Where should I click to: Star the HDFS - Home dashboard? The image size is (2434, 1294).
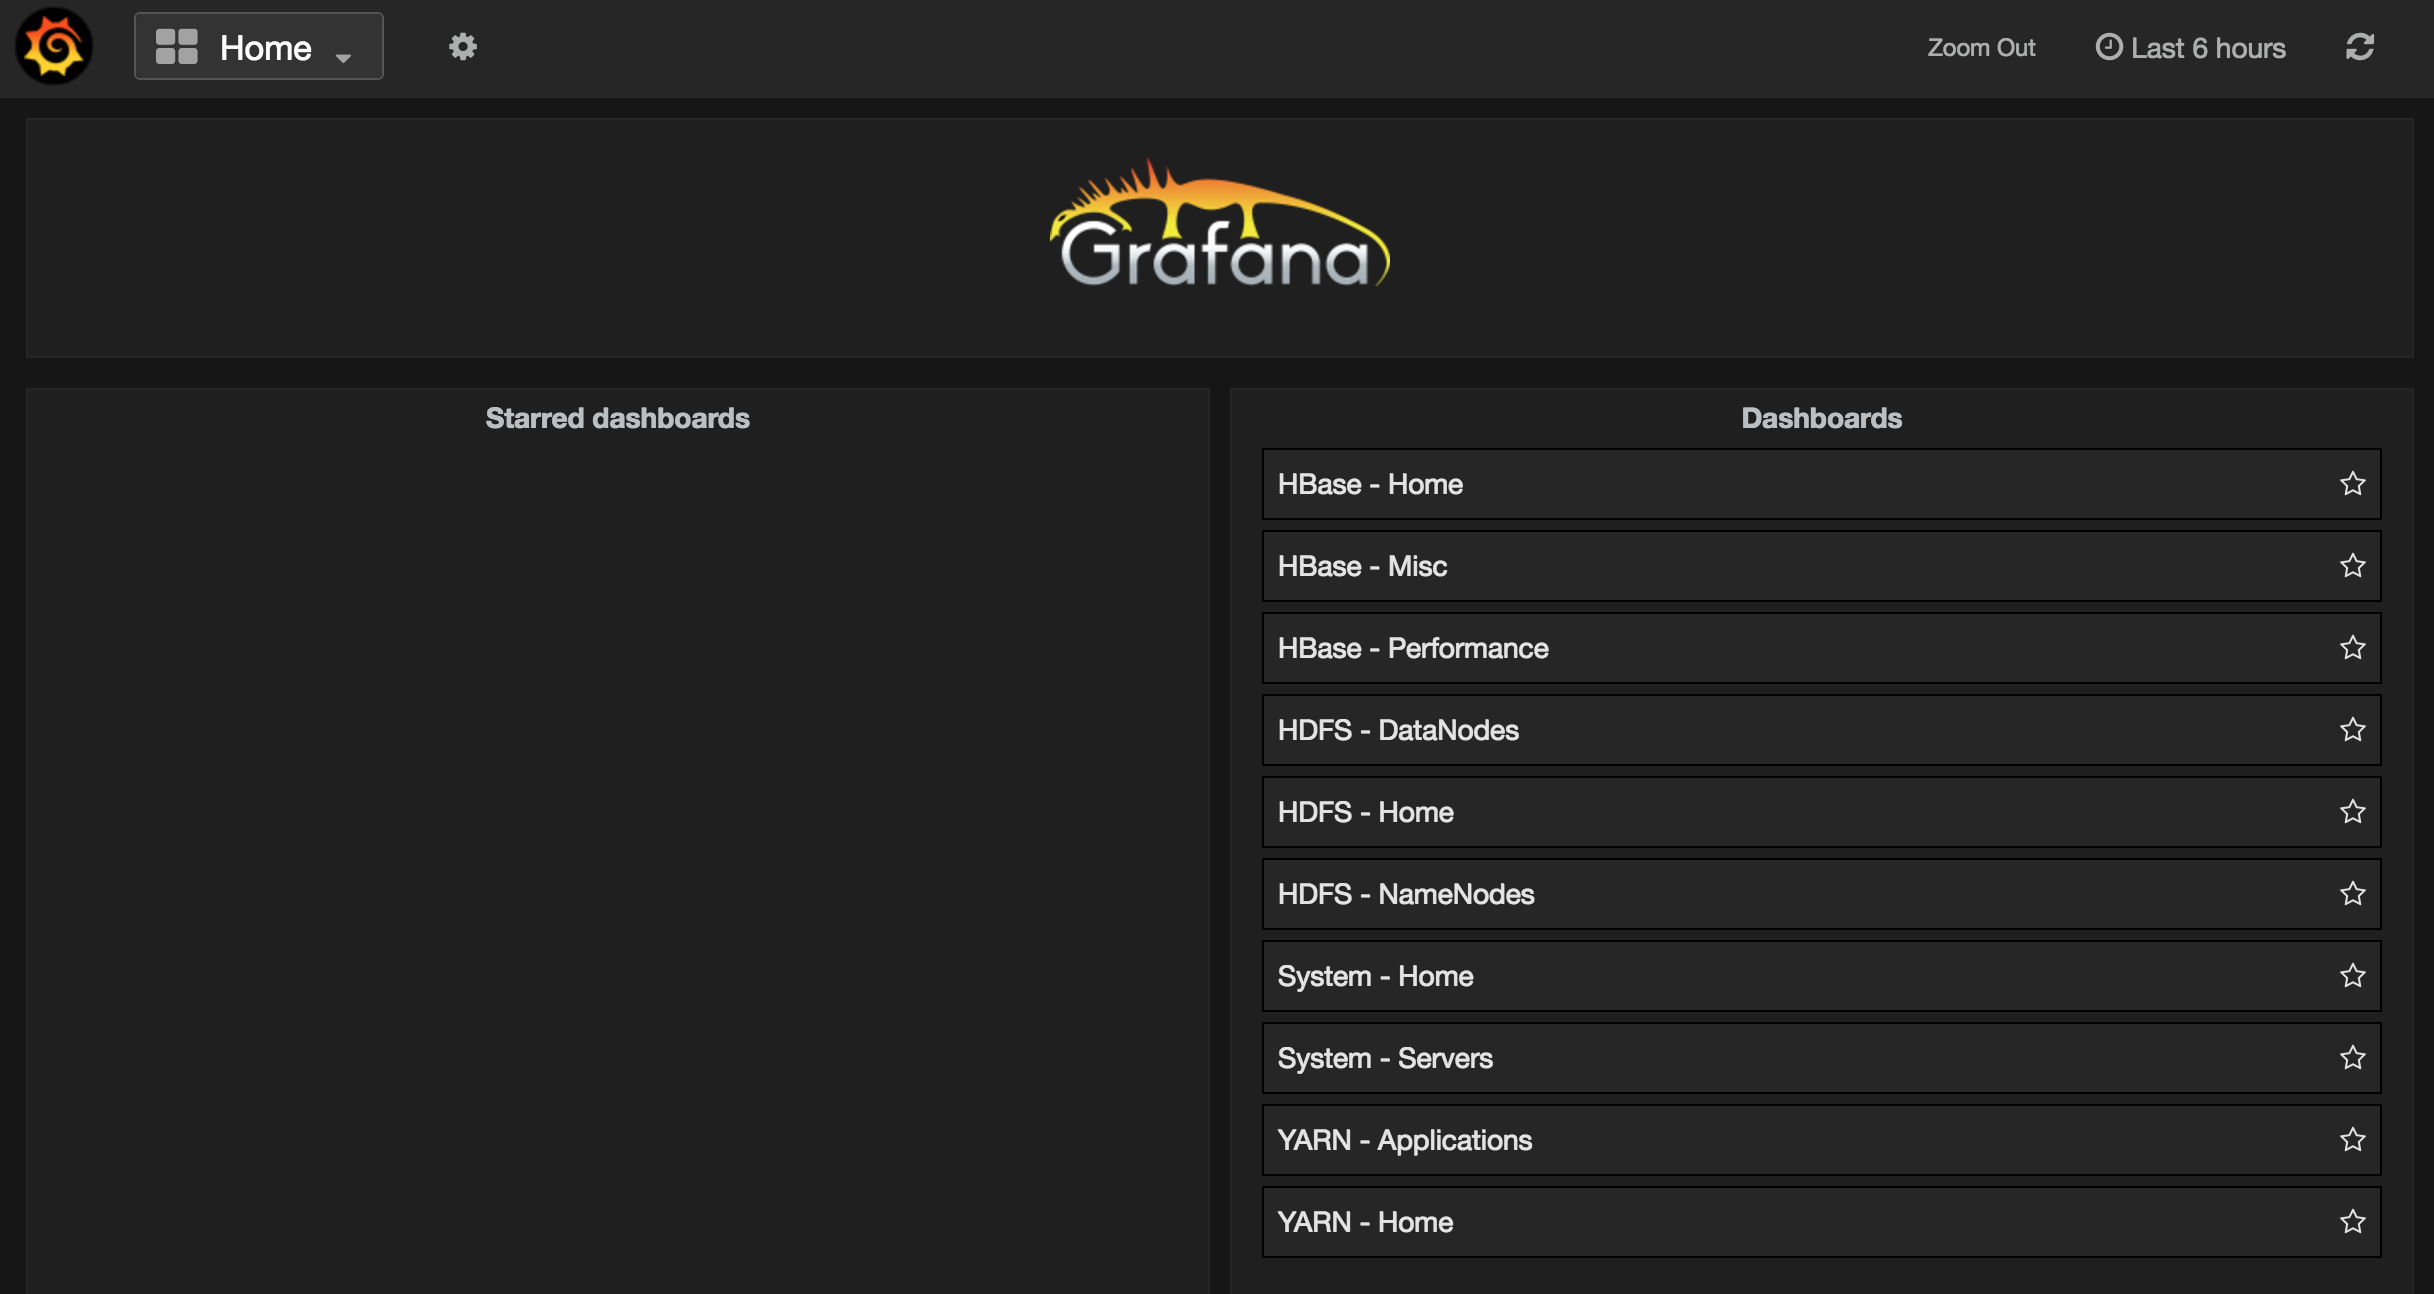click(2352, 812)
